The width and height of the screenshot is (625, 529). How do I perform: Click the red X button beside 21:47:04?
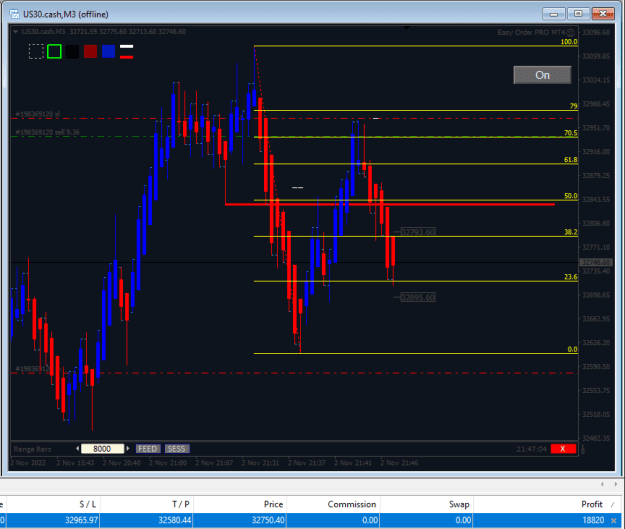pyautogui.click(x=563, y=449)
